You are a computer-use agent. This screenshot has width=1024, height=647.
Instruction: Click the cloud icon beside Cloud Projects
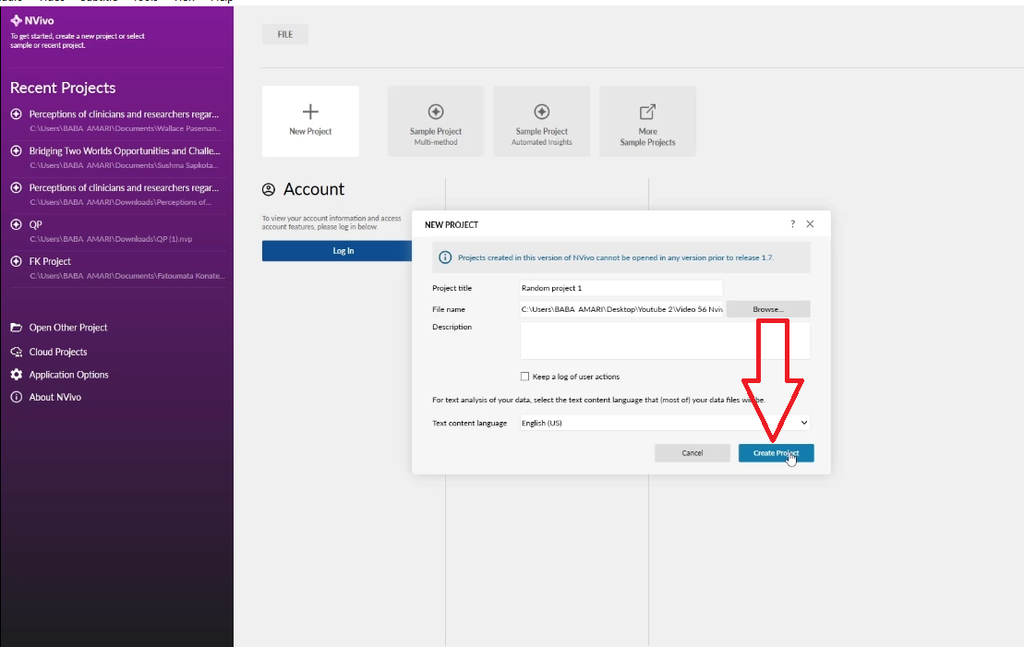pos(16,352)
